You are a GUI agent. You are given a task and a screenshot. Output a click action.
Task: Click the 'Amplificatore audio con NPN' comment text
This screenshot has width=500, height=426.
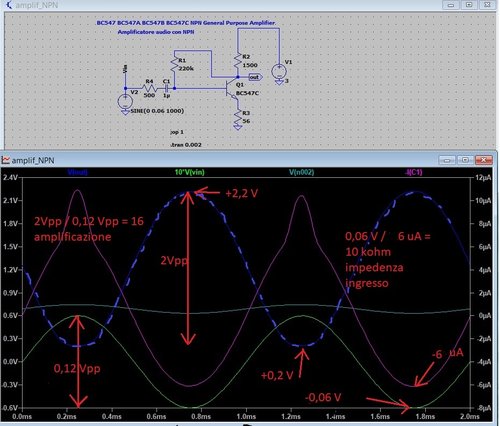coord(156,32)
